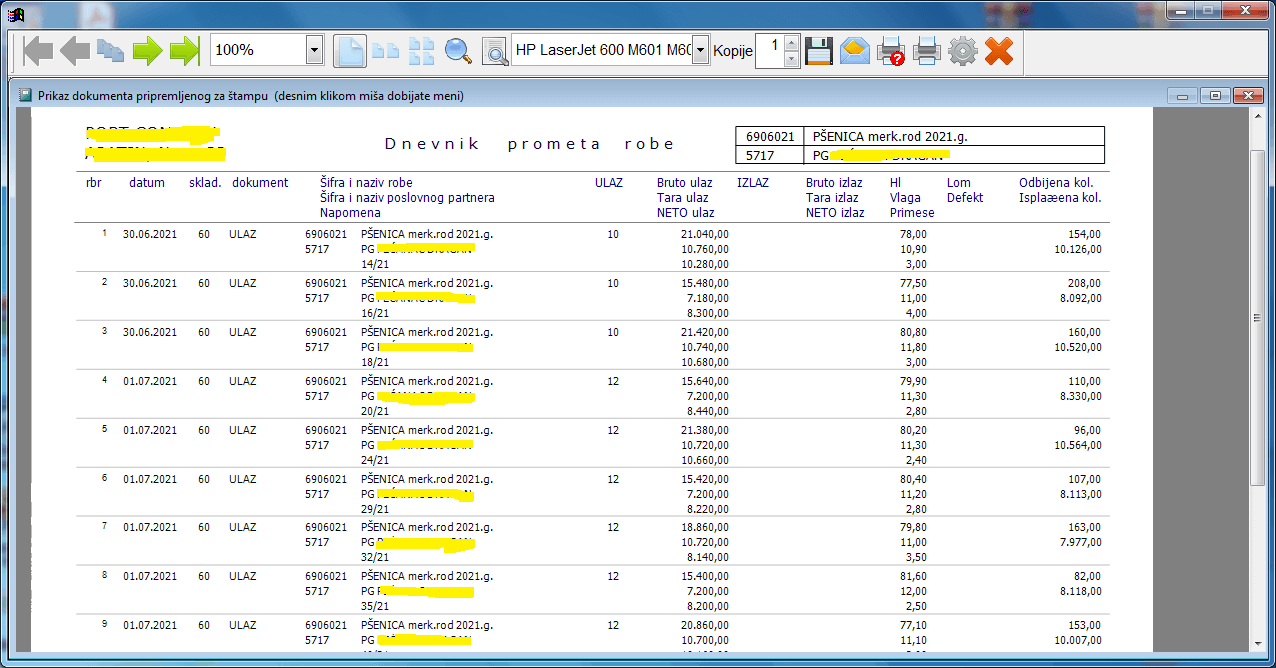Click the scrollbar up arrow

pos(1257,117)
